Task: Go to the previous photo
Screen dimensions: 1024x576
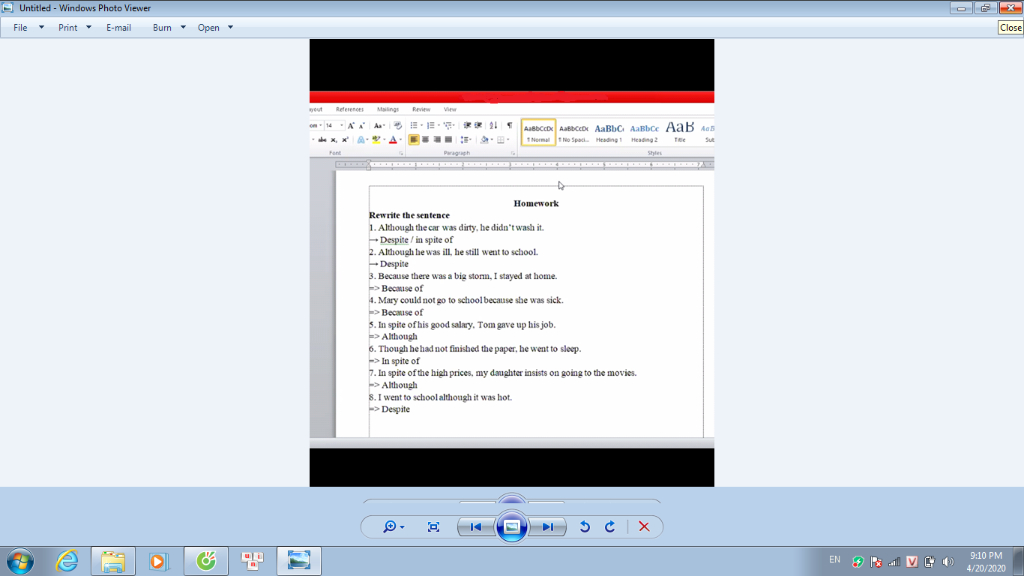Action: pyautogui.click(x=476, y=527)
